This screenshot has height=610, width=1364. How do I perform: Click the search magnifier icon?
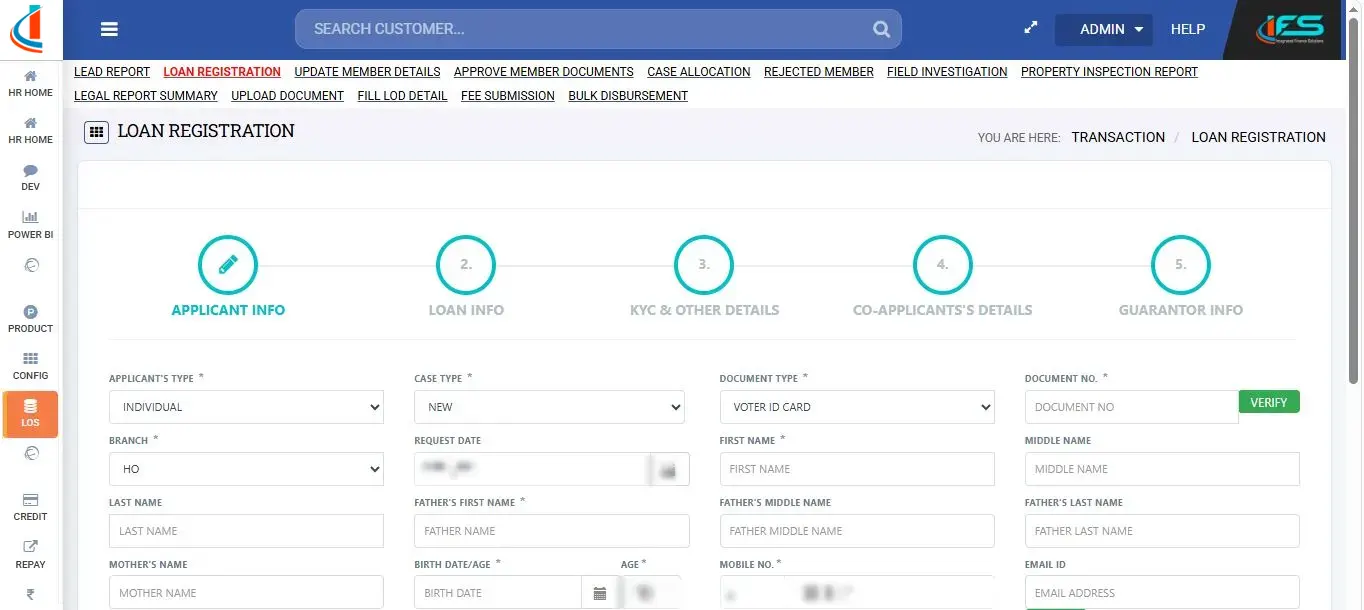[x=881, y=29]
